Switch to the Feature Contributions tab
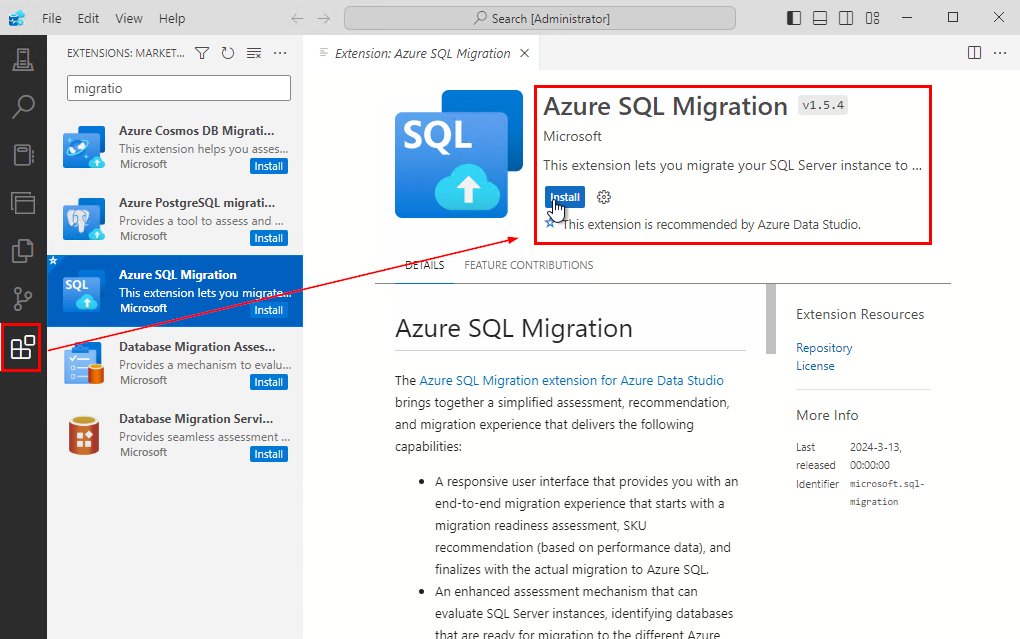Image resolution: width=1020 pixels, height=639 pixels. 526,264
